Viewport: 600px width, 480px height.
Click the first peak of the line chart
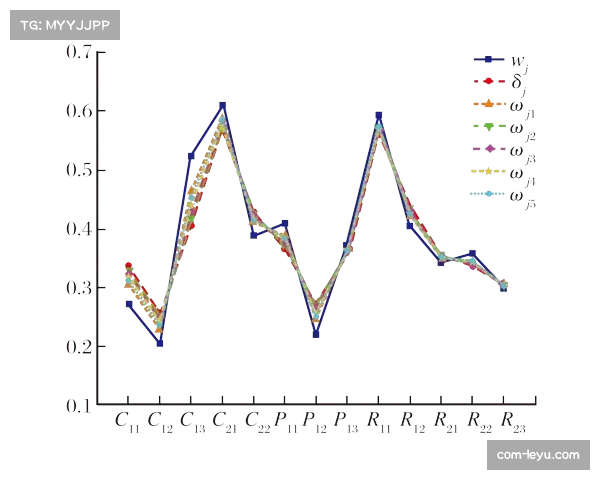tap(222, 118)
